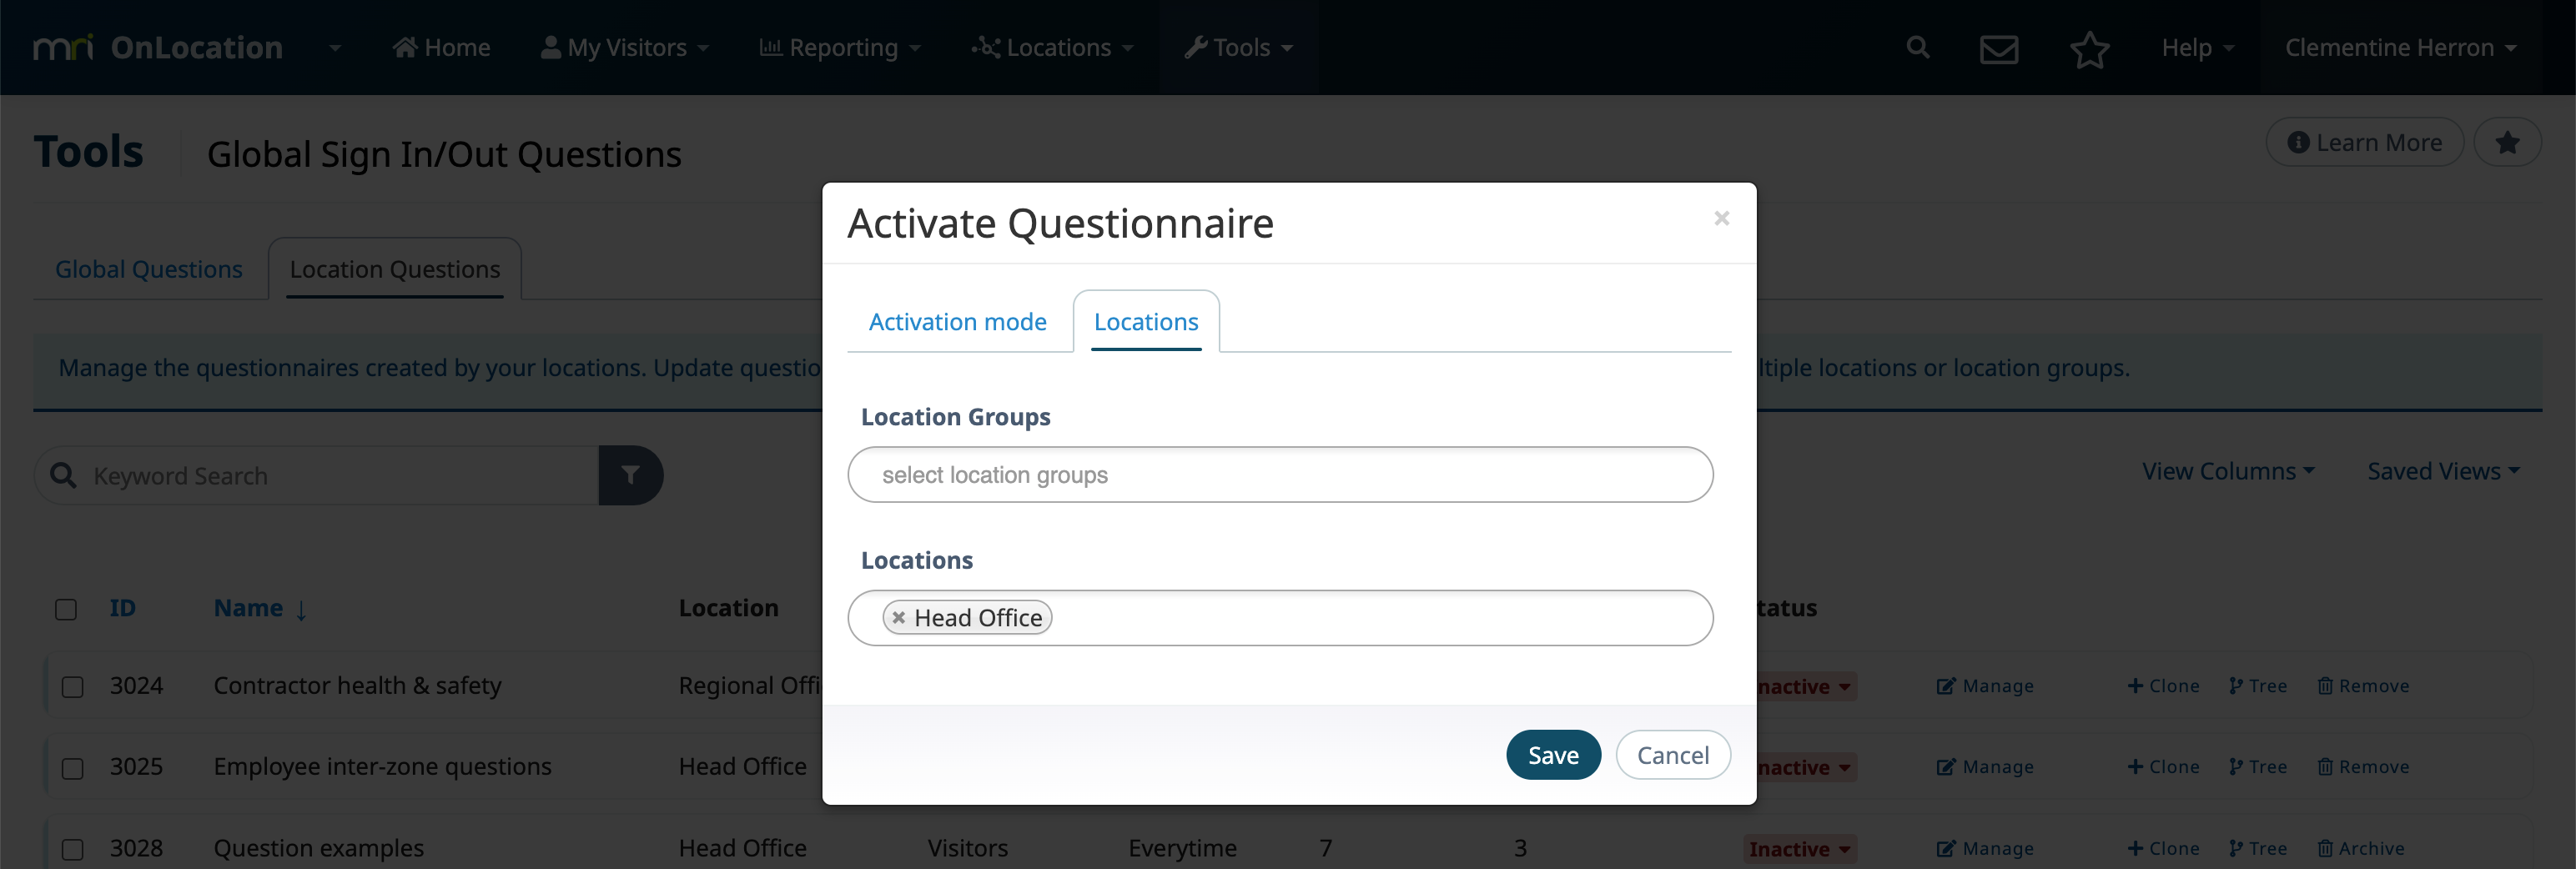Image resolution: width=2576 pixels, height=869 pixels.
Task: Expand the My Visitors menu
Action: (x=624, y=48)
